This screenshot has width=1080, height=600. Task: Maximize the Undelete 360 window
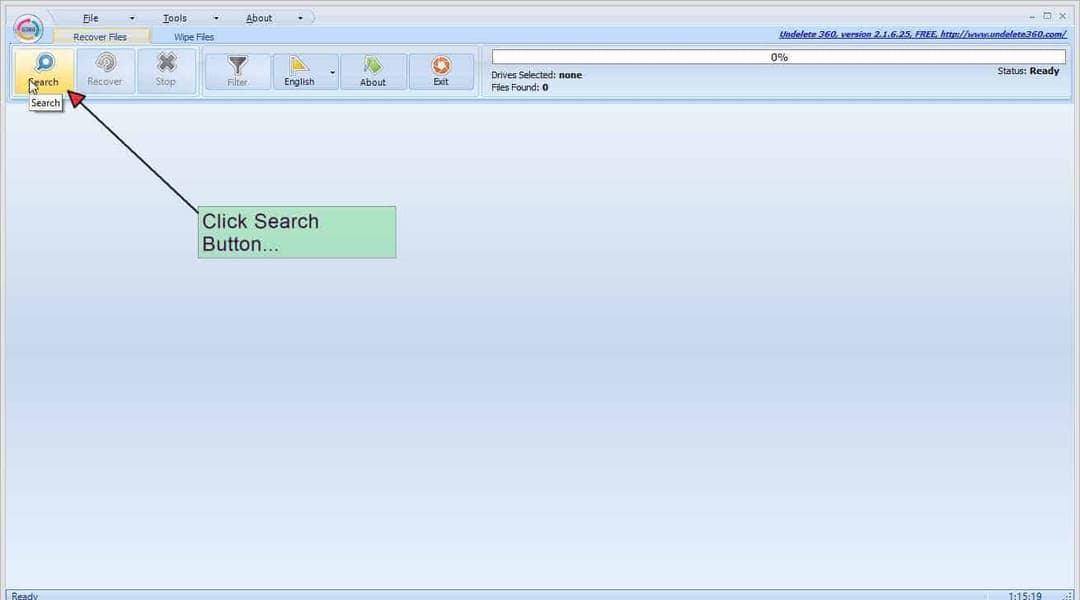pos(1047,16)
